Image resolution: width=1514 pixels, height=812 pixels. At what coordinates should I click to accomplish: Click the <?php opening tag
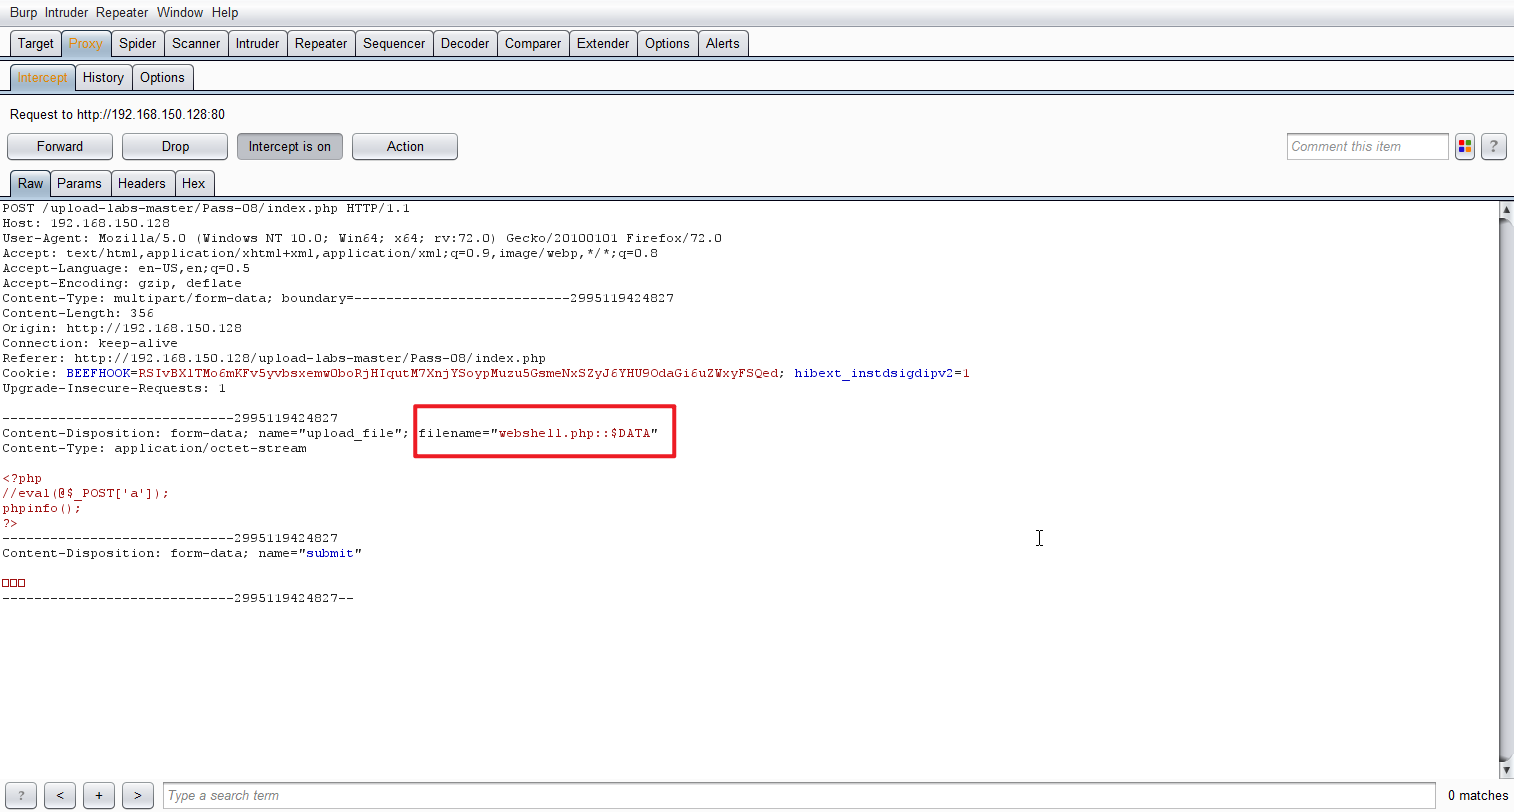[x=22, y=478]
